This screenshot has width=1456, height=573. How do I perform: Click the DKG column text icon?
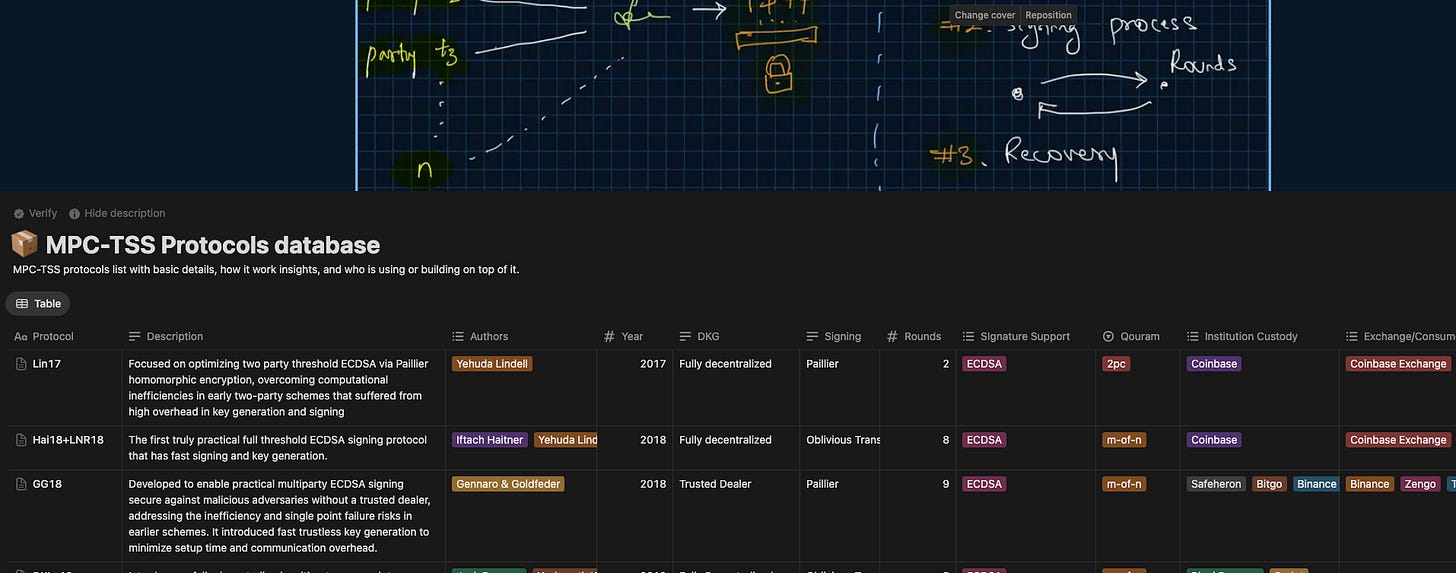685,337
